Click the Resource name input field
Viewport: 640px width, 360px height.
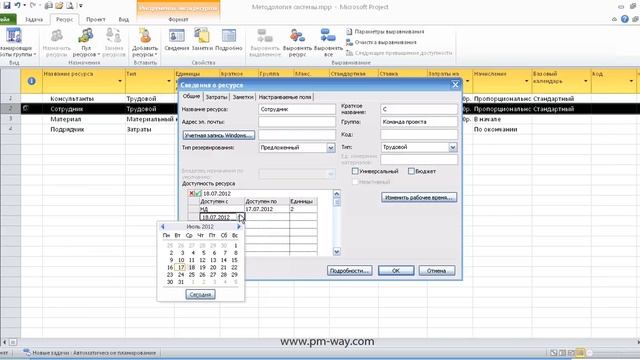click(x=297, y=109)
